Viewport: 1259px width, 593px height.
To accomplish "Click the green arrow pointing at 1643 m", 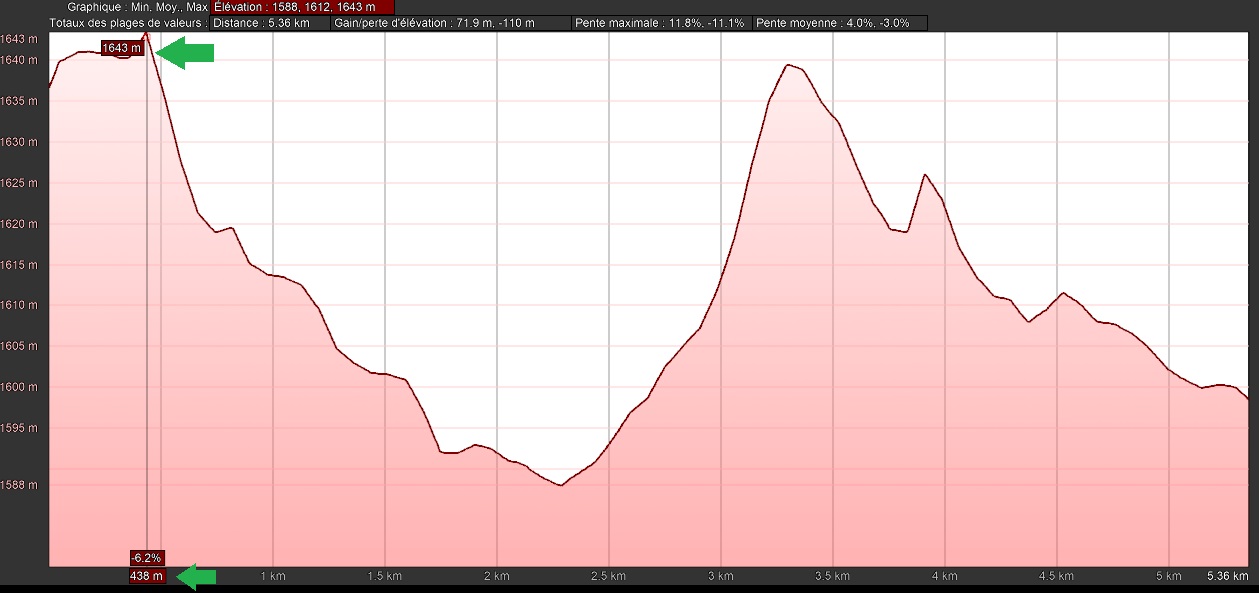I will coord(186,54).
